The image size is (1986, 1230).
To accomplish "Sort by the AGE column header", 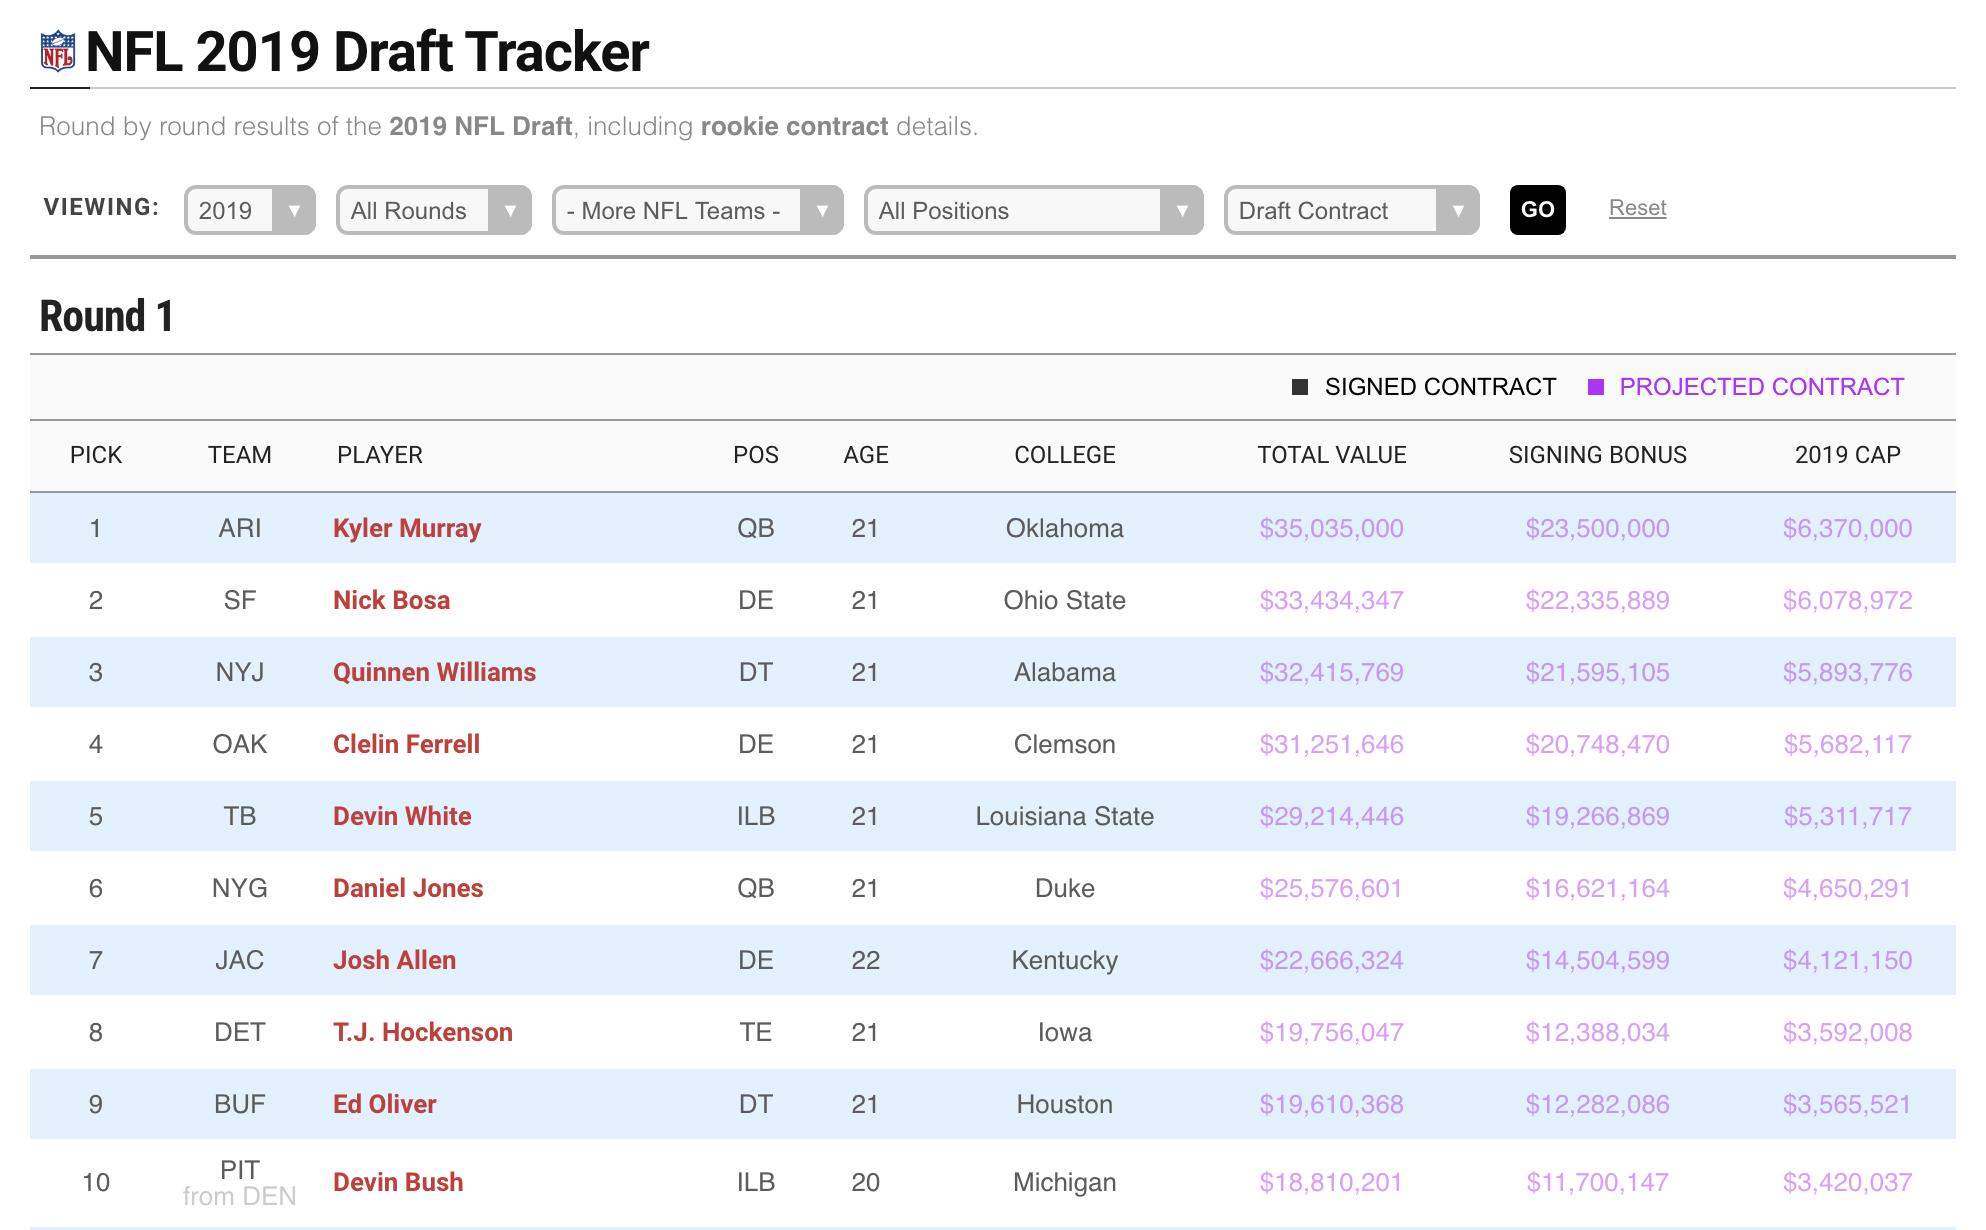I will point(866,455).
